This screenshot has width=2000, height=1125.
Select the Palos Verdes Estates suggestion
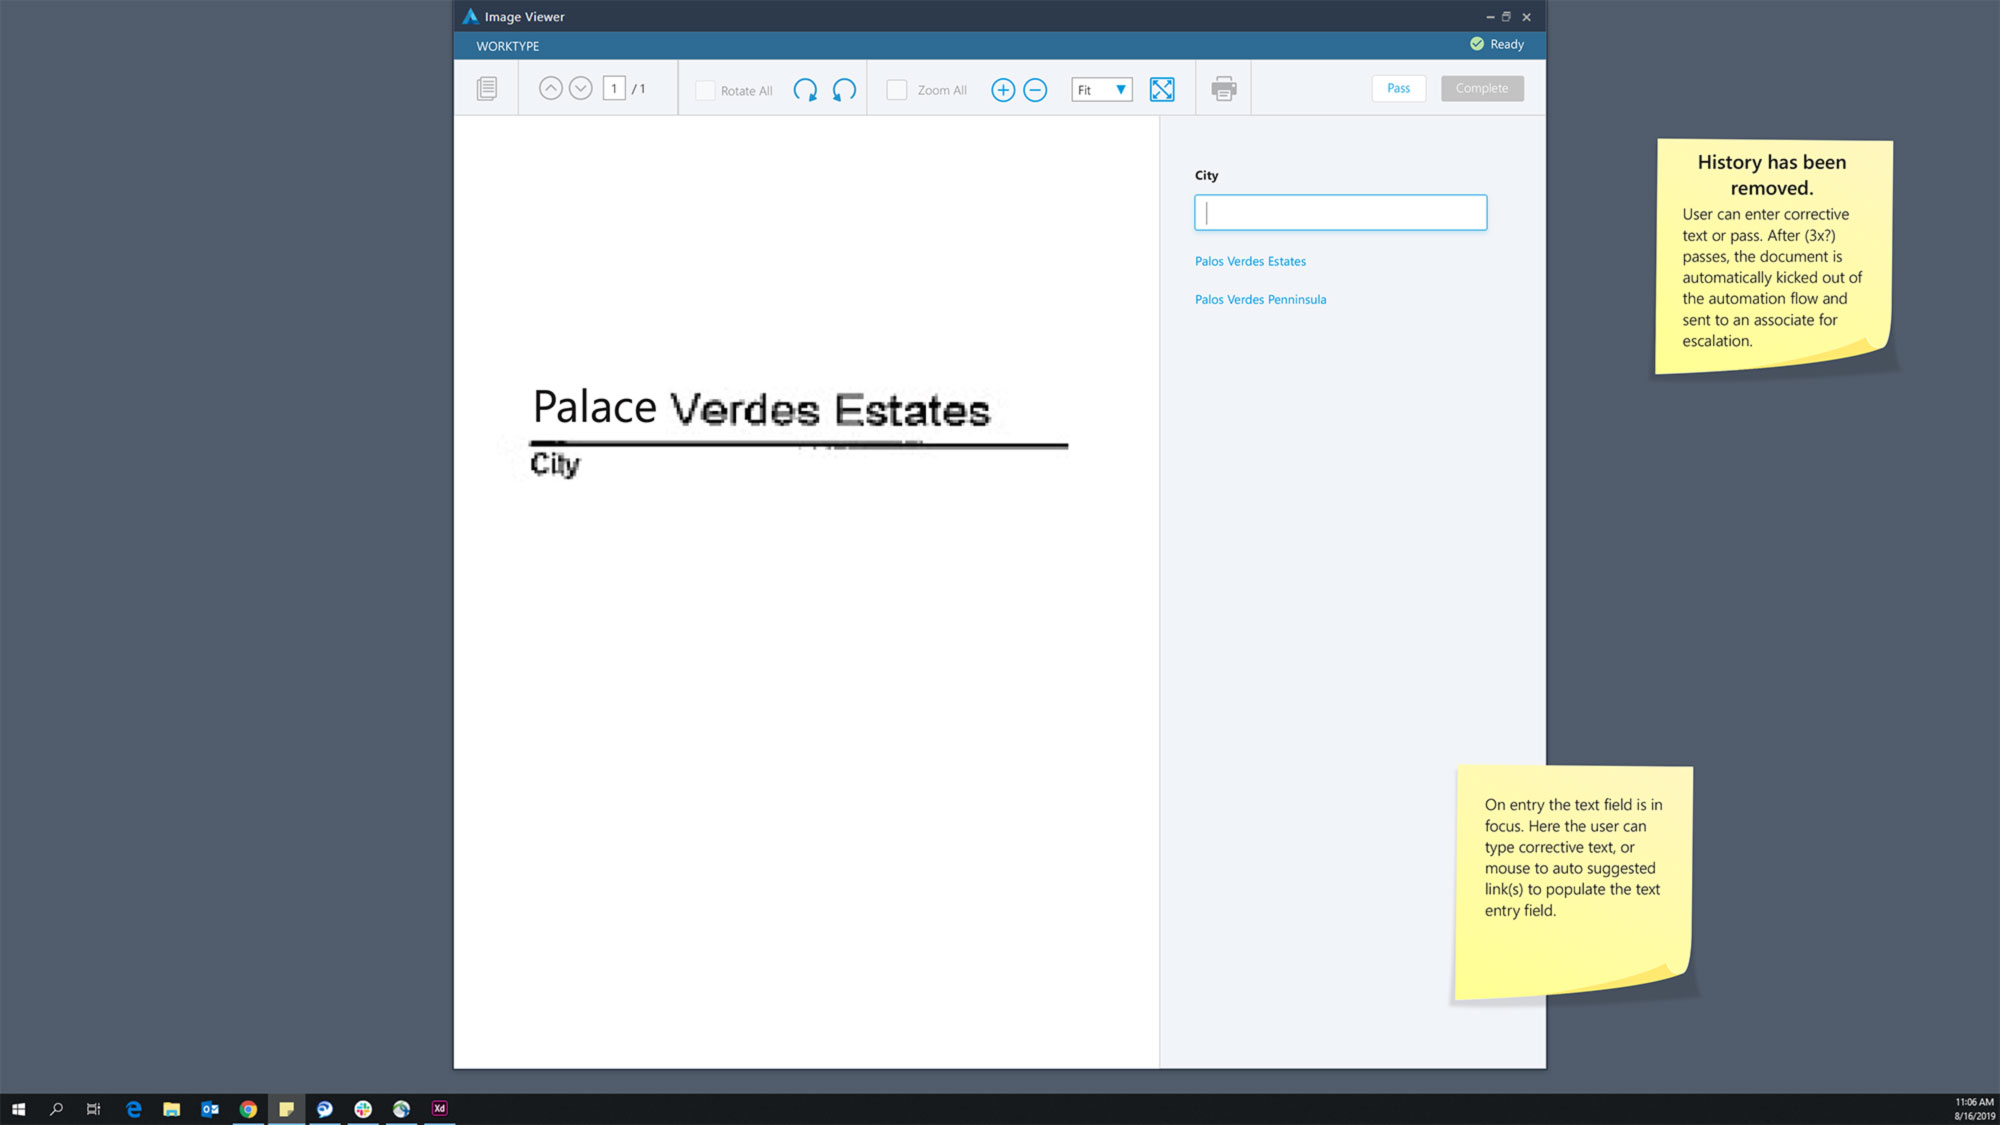tap(1250, 261)
